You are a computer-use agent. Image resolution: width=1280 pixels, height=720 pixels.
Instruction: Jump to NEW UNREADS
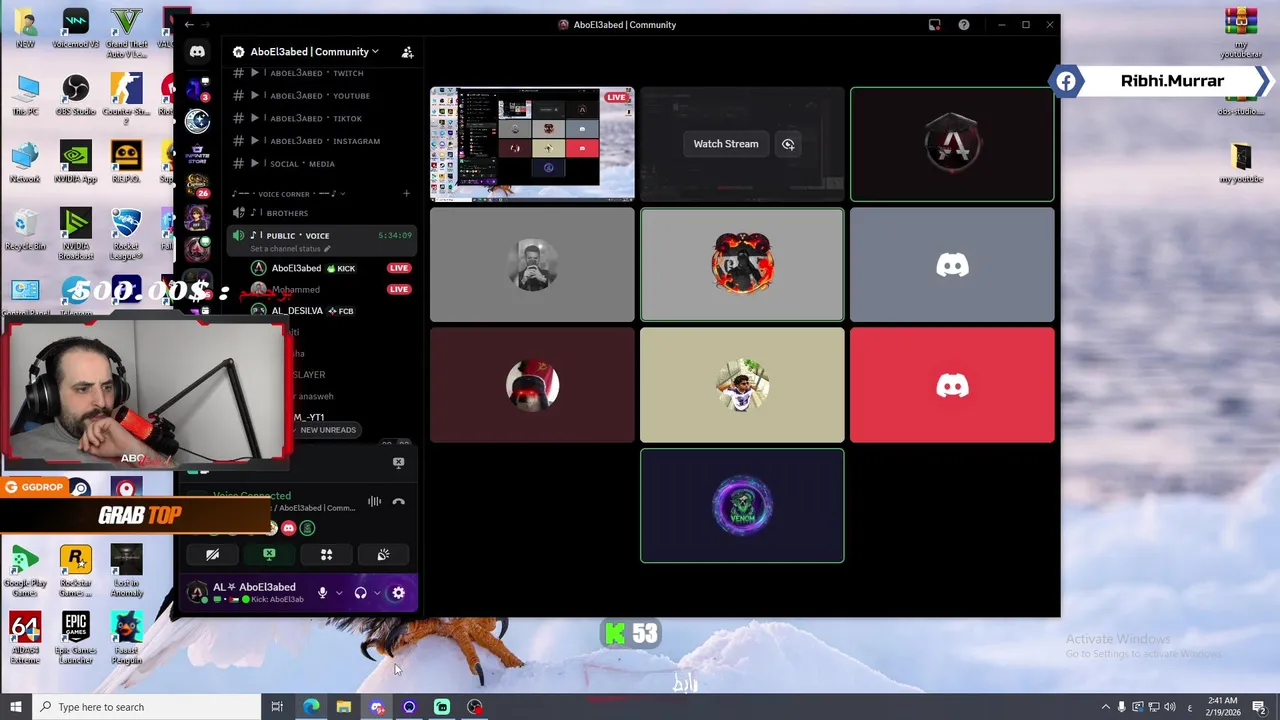[328, 430]
